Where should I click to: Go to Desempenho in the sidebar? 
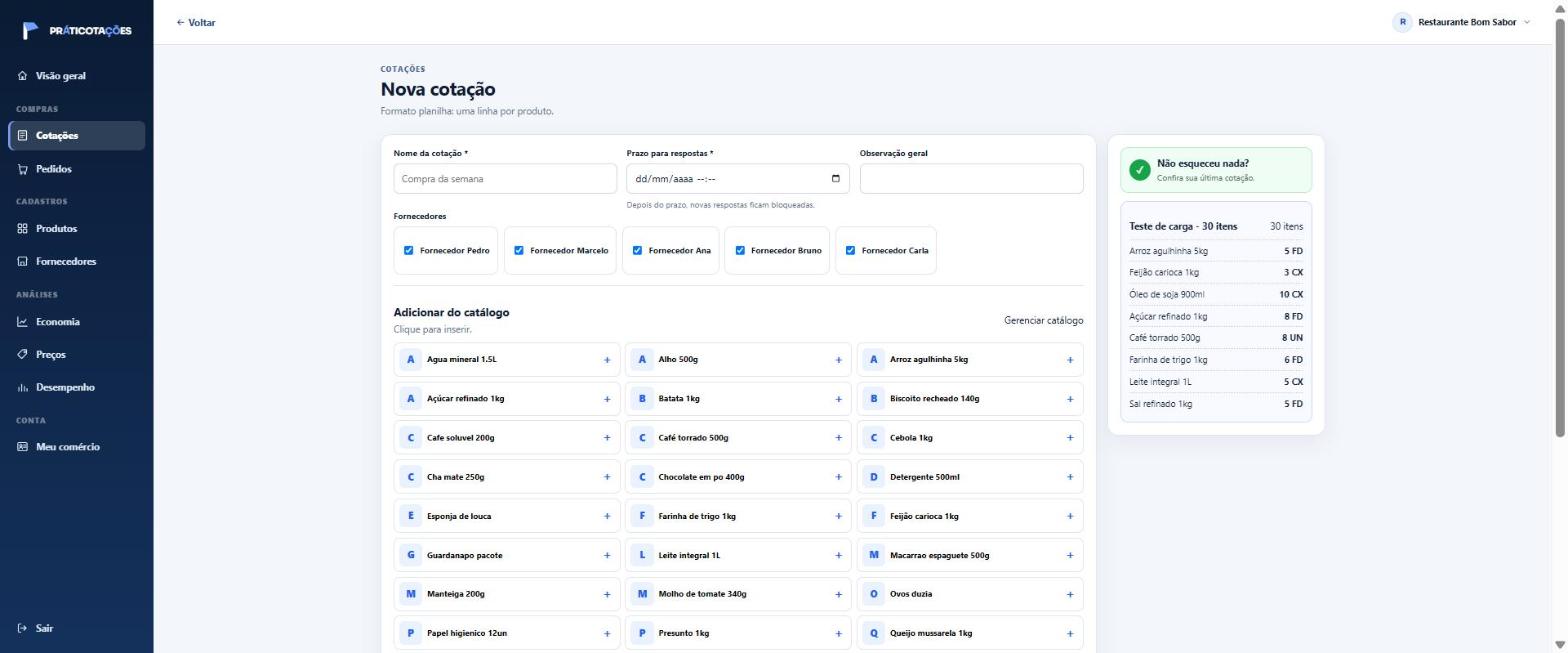click(76, 388)
